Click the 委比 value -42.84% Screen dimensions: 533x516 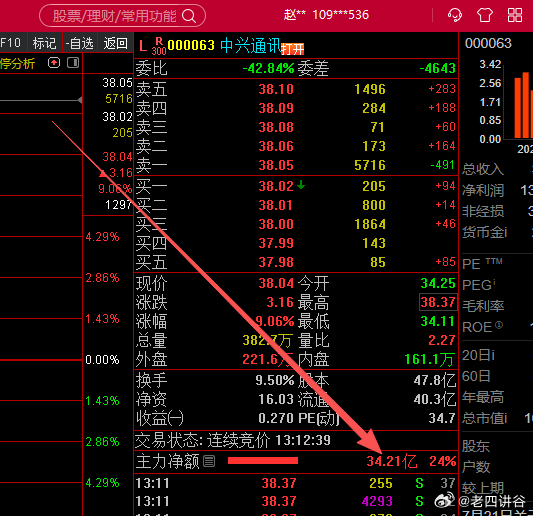[268, 68]
